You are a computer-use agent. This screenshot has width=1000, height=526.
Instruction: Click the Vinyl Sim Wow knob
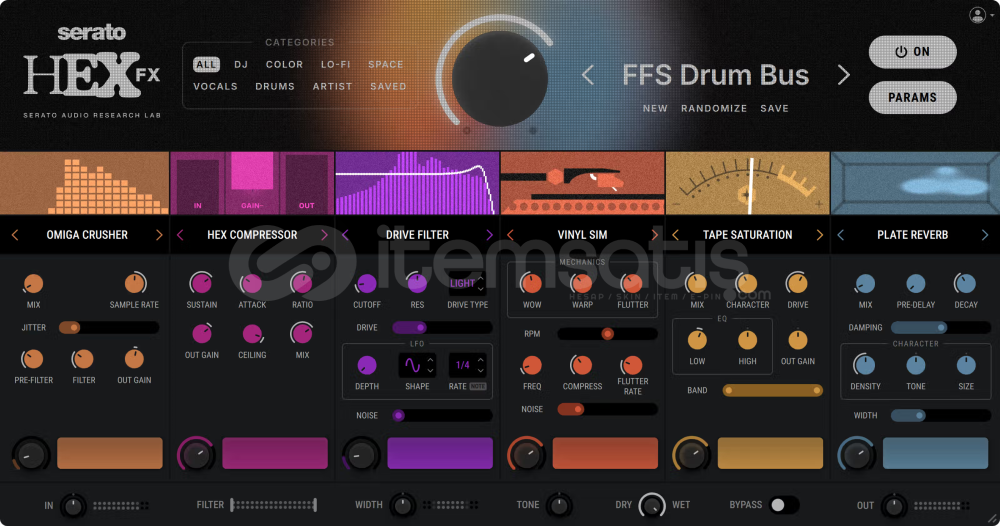click(x=532, y=284)
